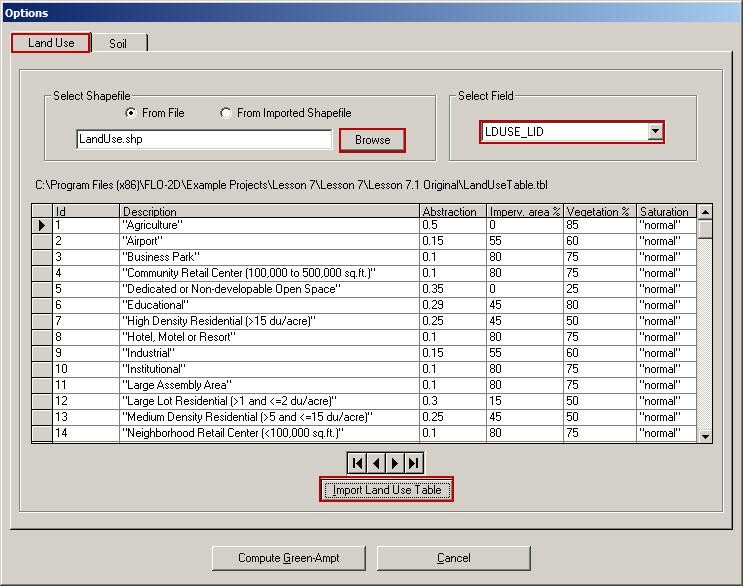Click Browse to pick a shapefile
The height and width of the screenshot is (586, 743).
[372, 140]
